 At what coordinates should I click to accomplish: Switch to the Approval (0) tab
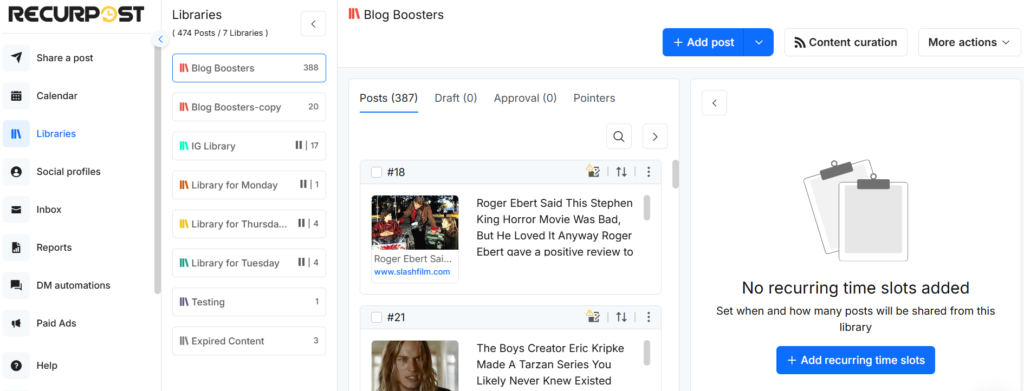[525, 99]
